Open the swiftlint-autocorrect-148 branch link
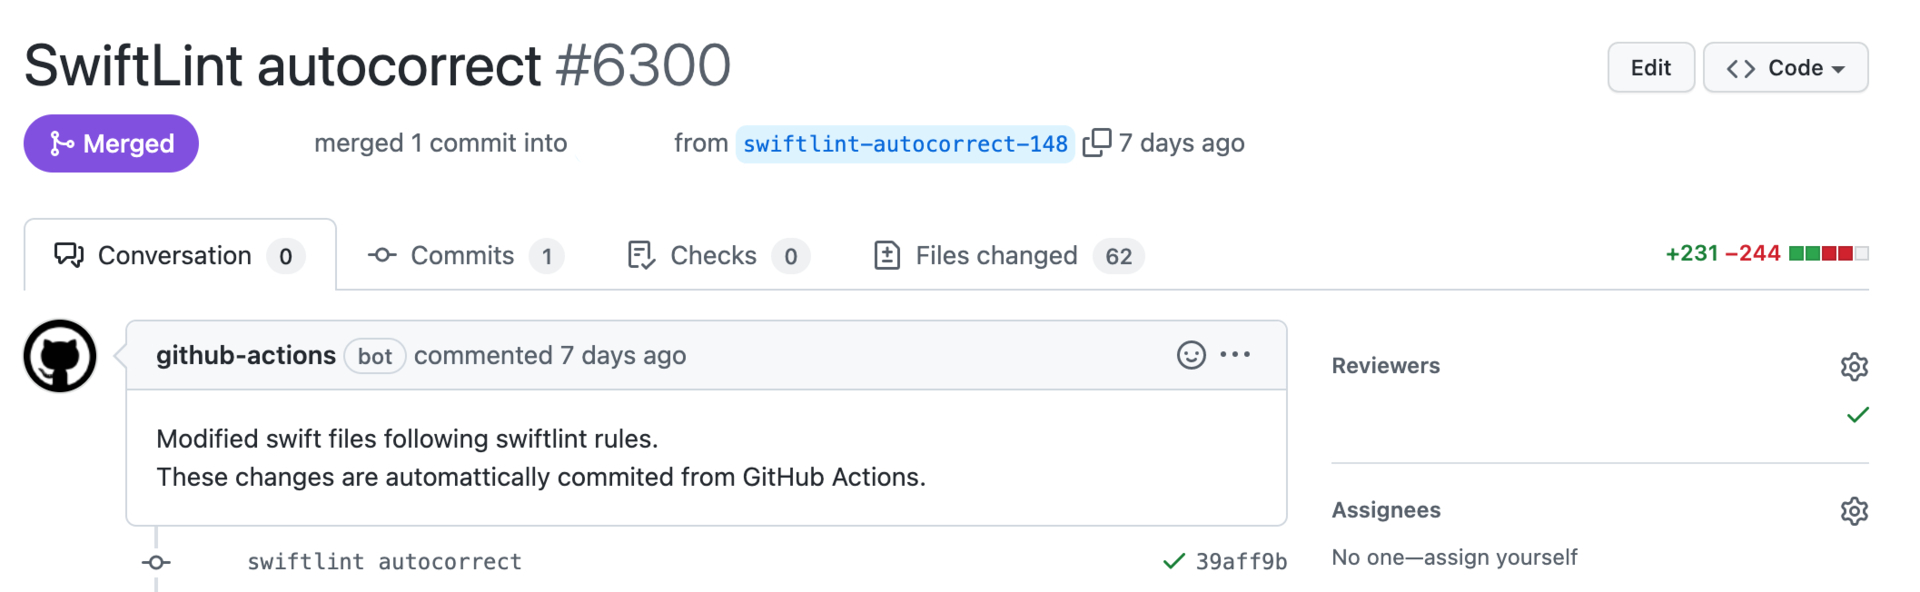Image resolution: width=1920 pixels, height=592 pixels. 903,144
